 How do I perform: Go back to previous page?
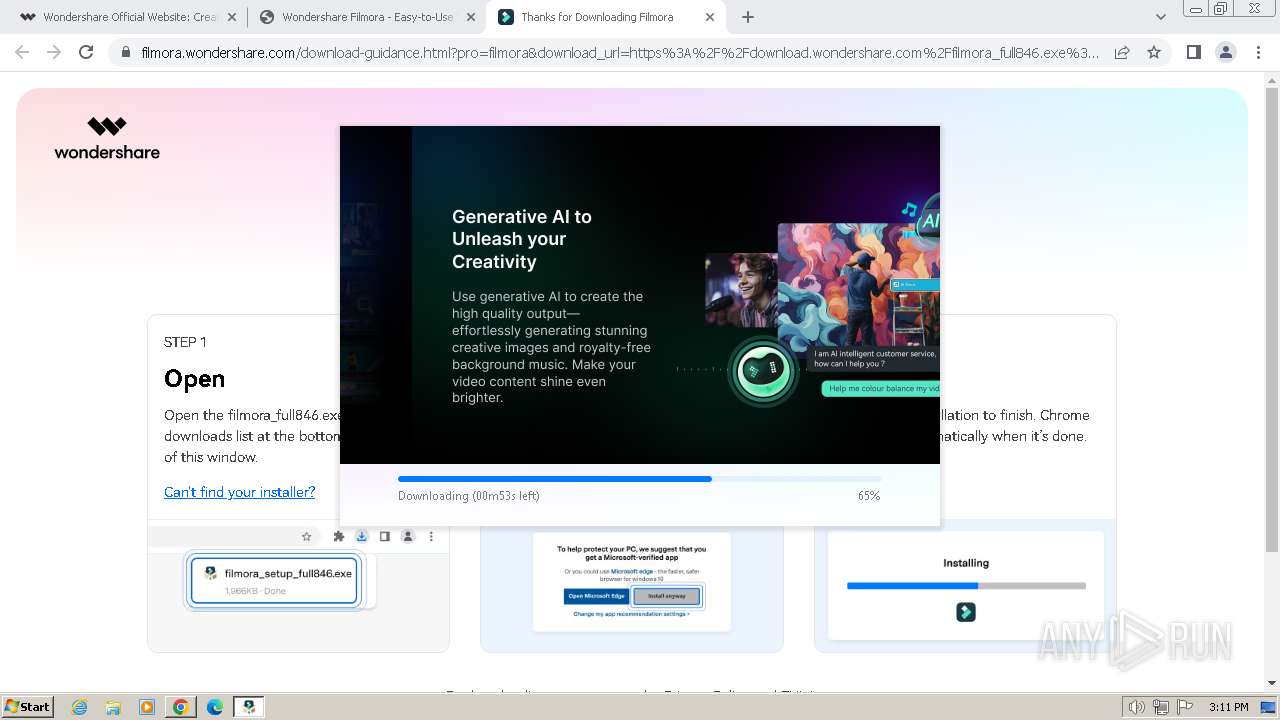22,52
